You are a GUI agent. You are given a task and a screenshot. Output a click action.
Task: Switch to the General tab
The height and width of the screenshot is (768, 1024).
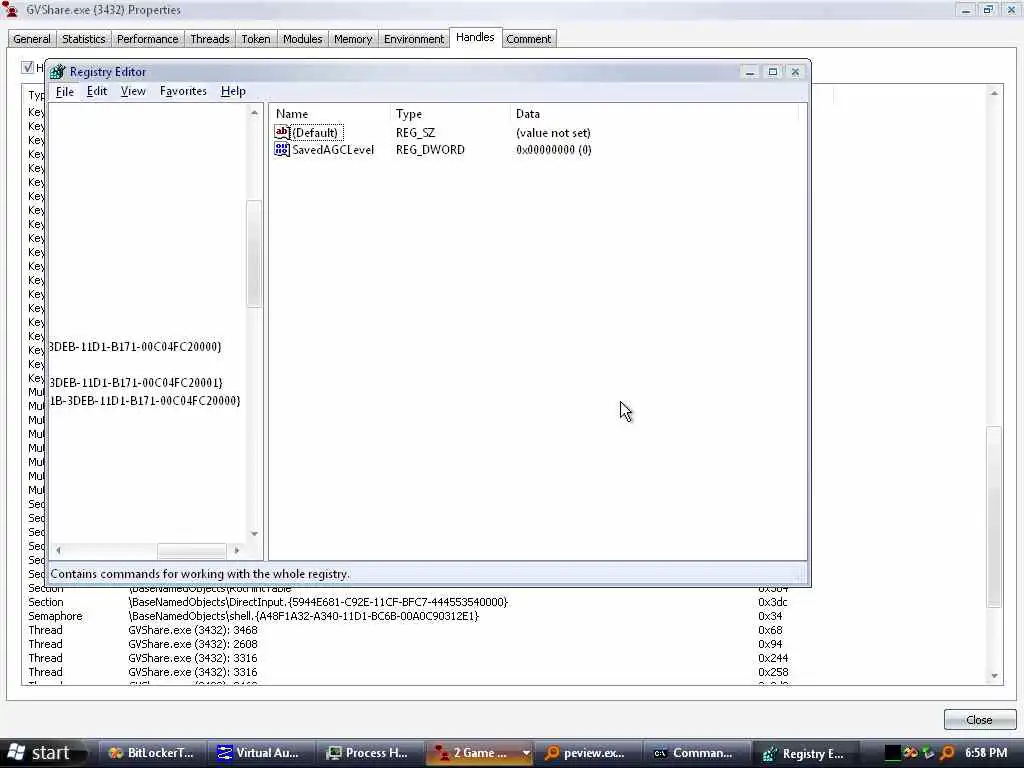point(31,39)
